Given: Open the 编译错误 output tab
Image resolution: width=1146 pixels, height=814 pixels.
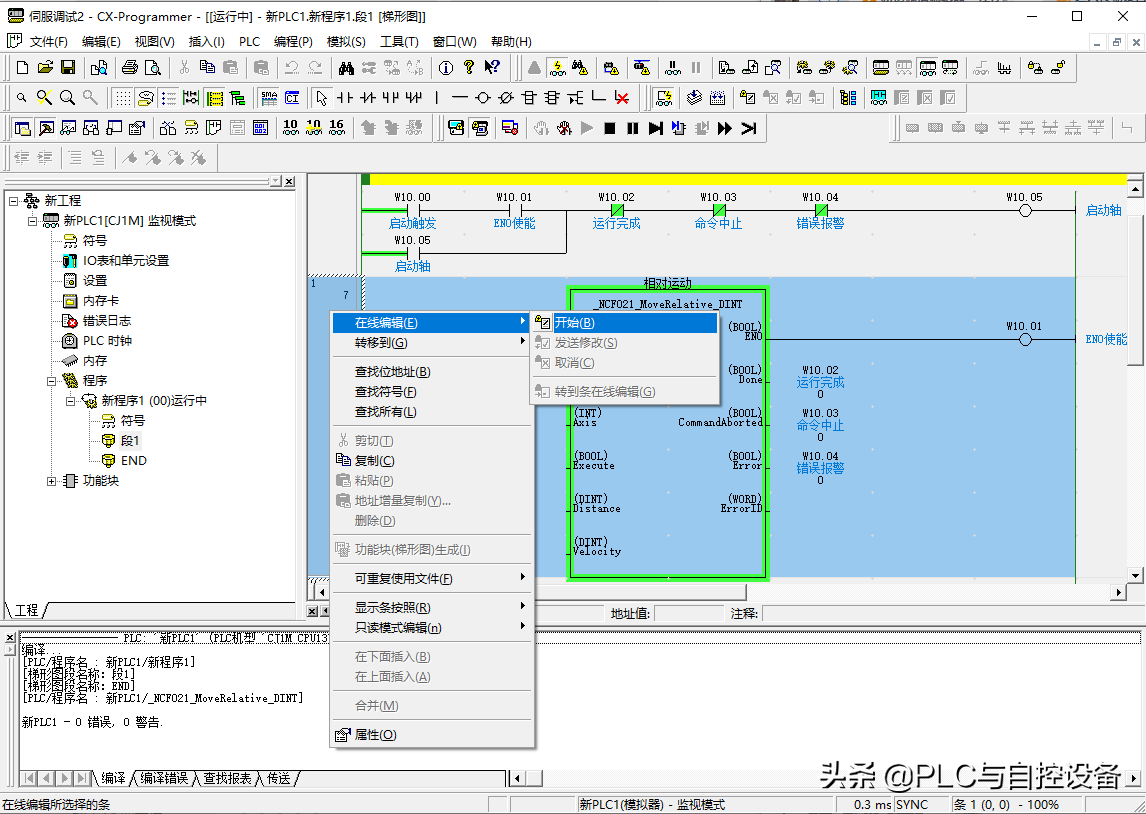Looking at the screenshot, I should coord(163,778).
